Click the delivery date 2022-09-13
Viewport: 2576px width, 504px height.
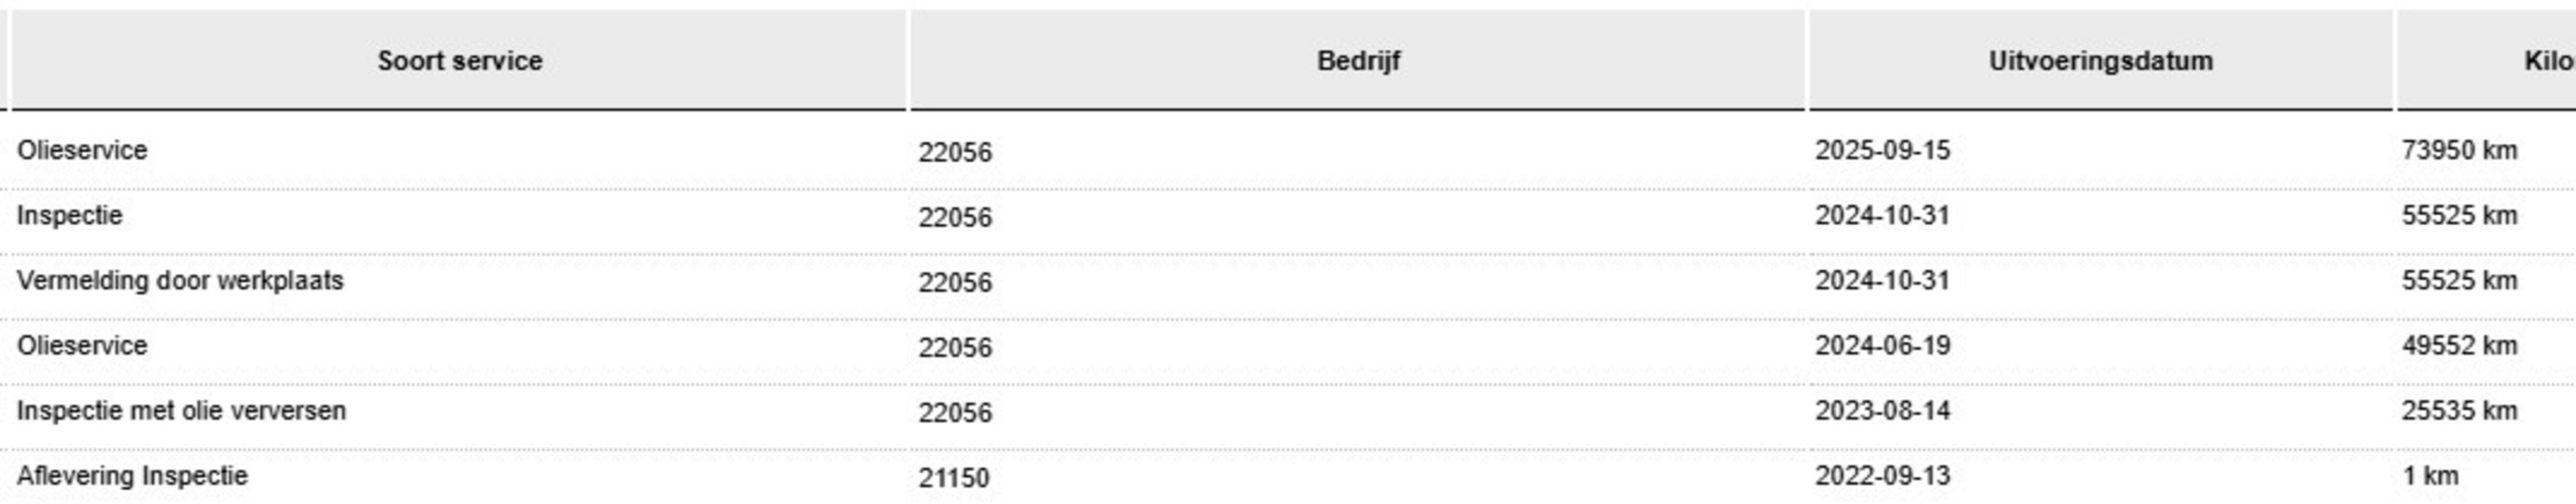1882,476
